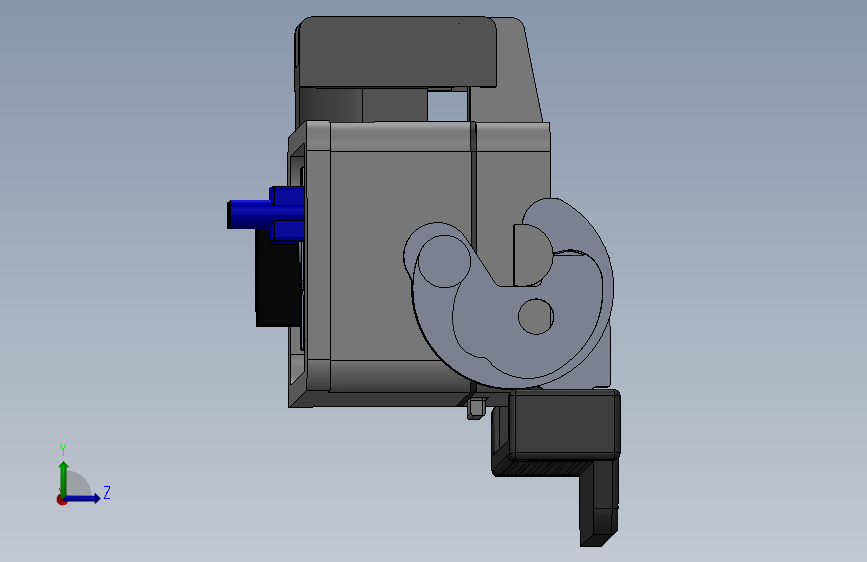867x562 pixels.
Task: Click the green Y axis of the triad
Action: point(64,478)
